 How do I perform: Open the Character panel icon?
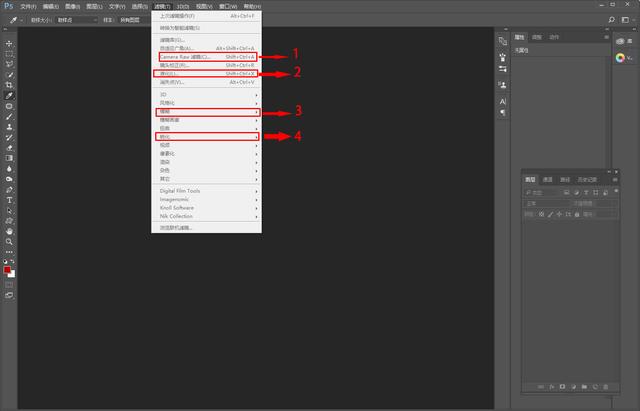coord(503,102)
